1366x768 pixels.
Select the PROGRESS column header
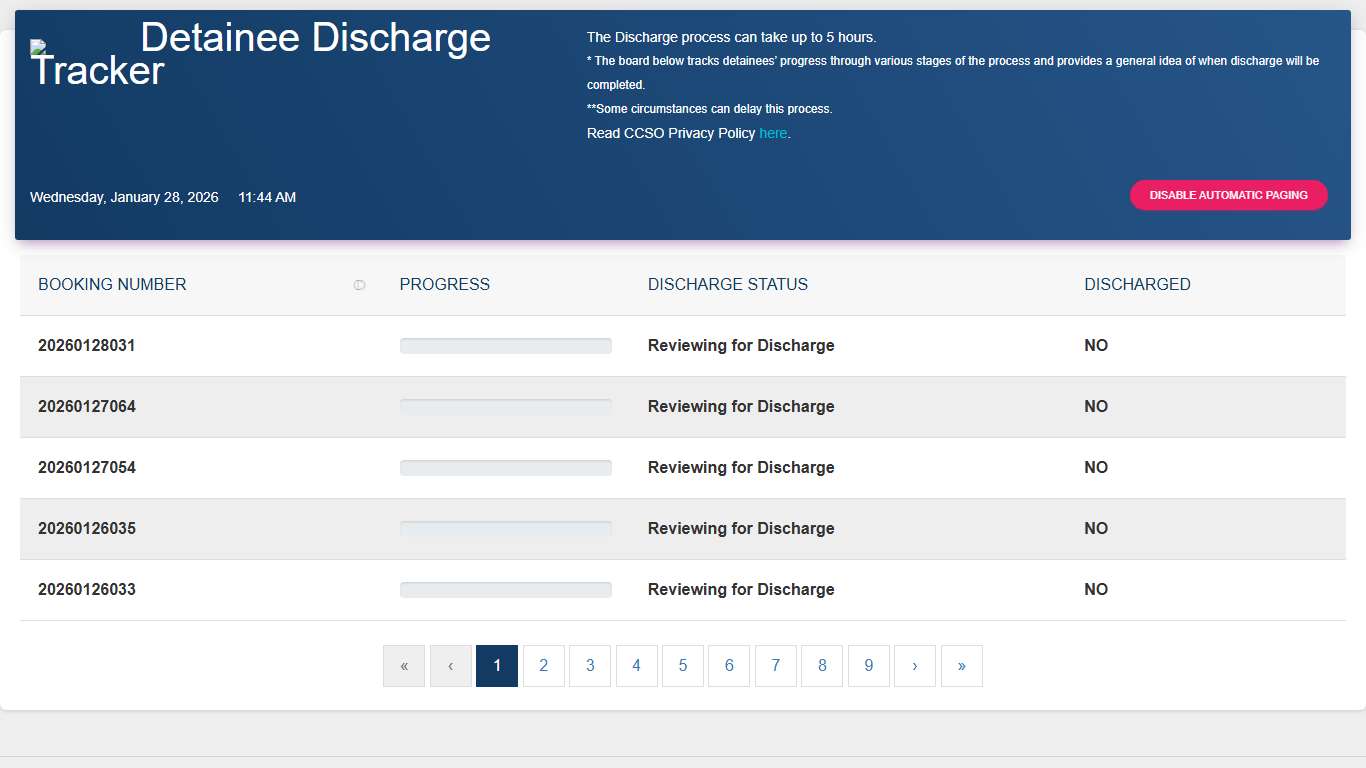[x=444, y=284]
